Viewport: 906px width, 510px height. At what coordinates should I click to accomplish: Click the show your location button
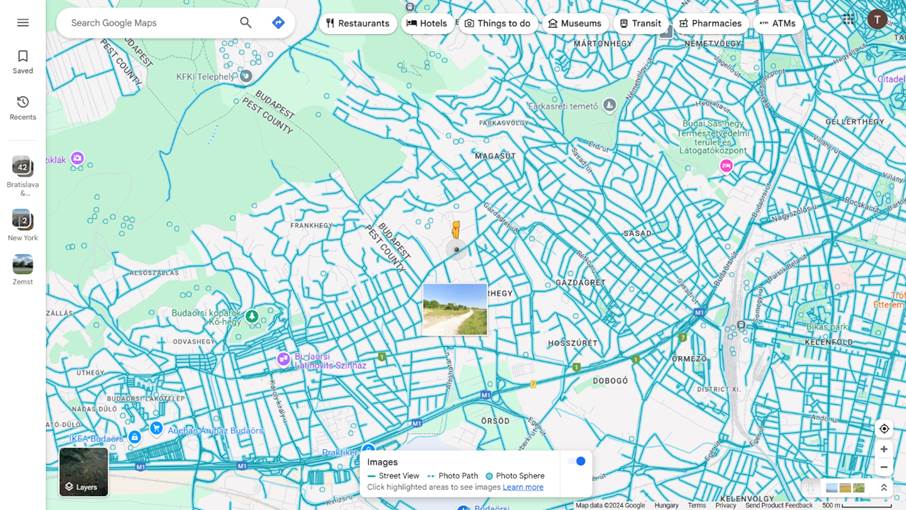click(x=884, y=429)
